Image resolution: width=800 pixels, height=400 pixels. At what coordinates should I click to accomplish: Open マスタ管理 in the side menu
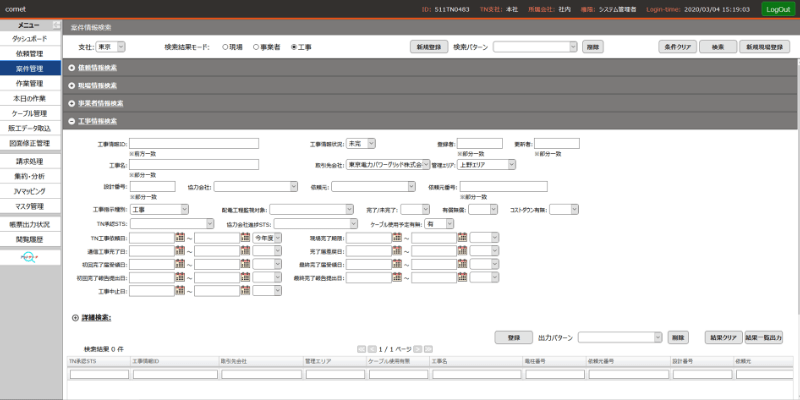pyautogui.click(x=30, y=206)
